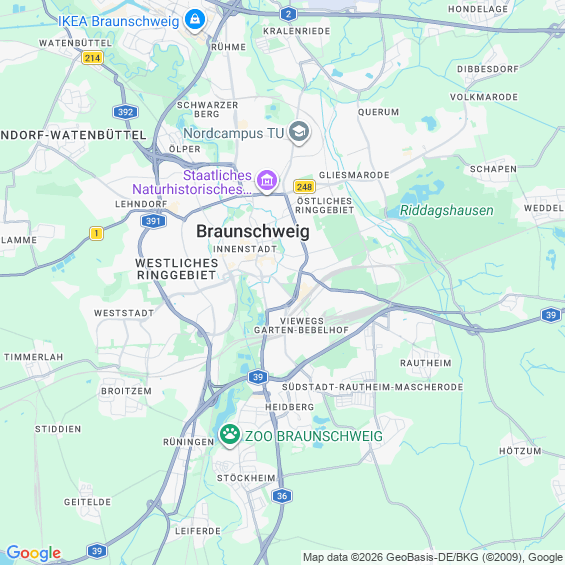Open the Staatliches Naturhistorisches museum pin
Viewport: 565px width, 565px height.
[267, 181]
